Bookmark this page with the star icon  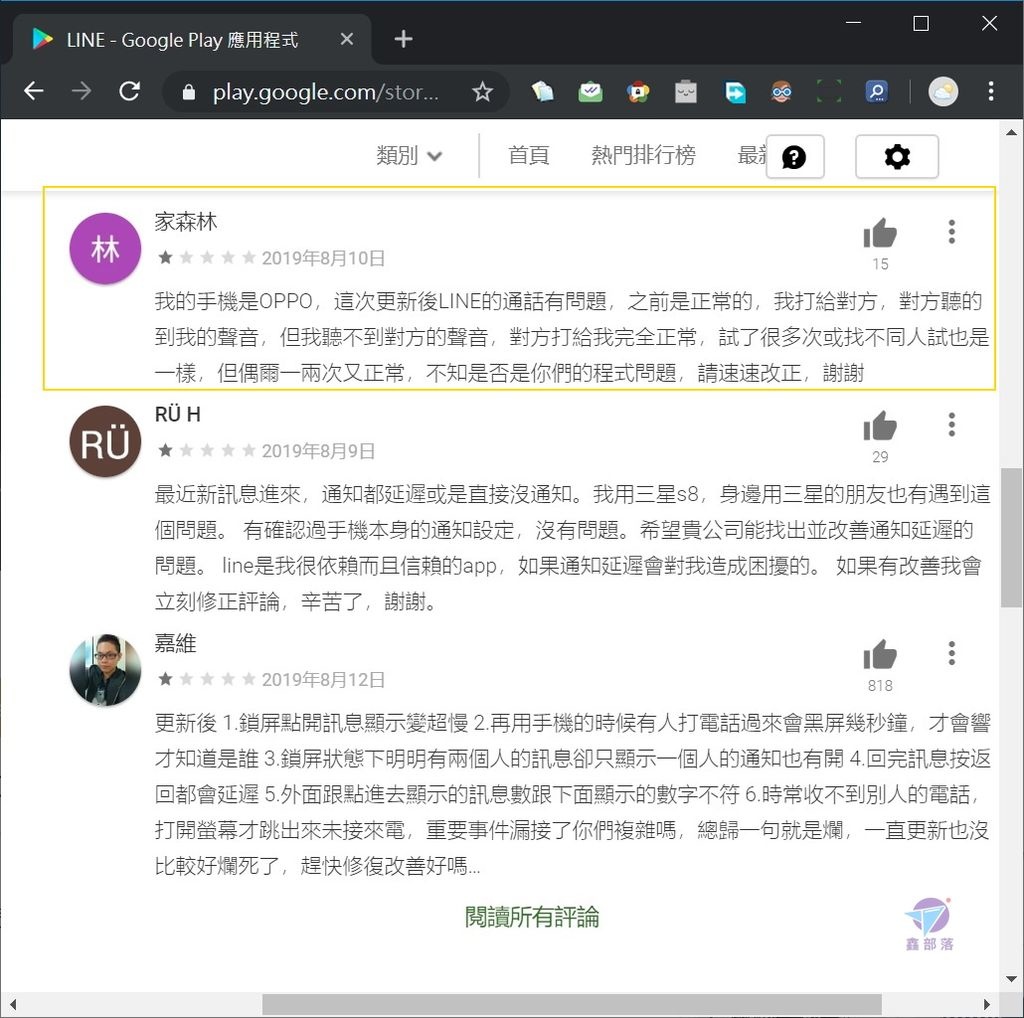(x=483, y=91)
